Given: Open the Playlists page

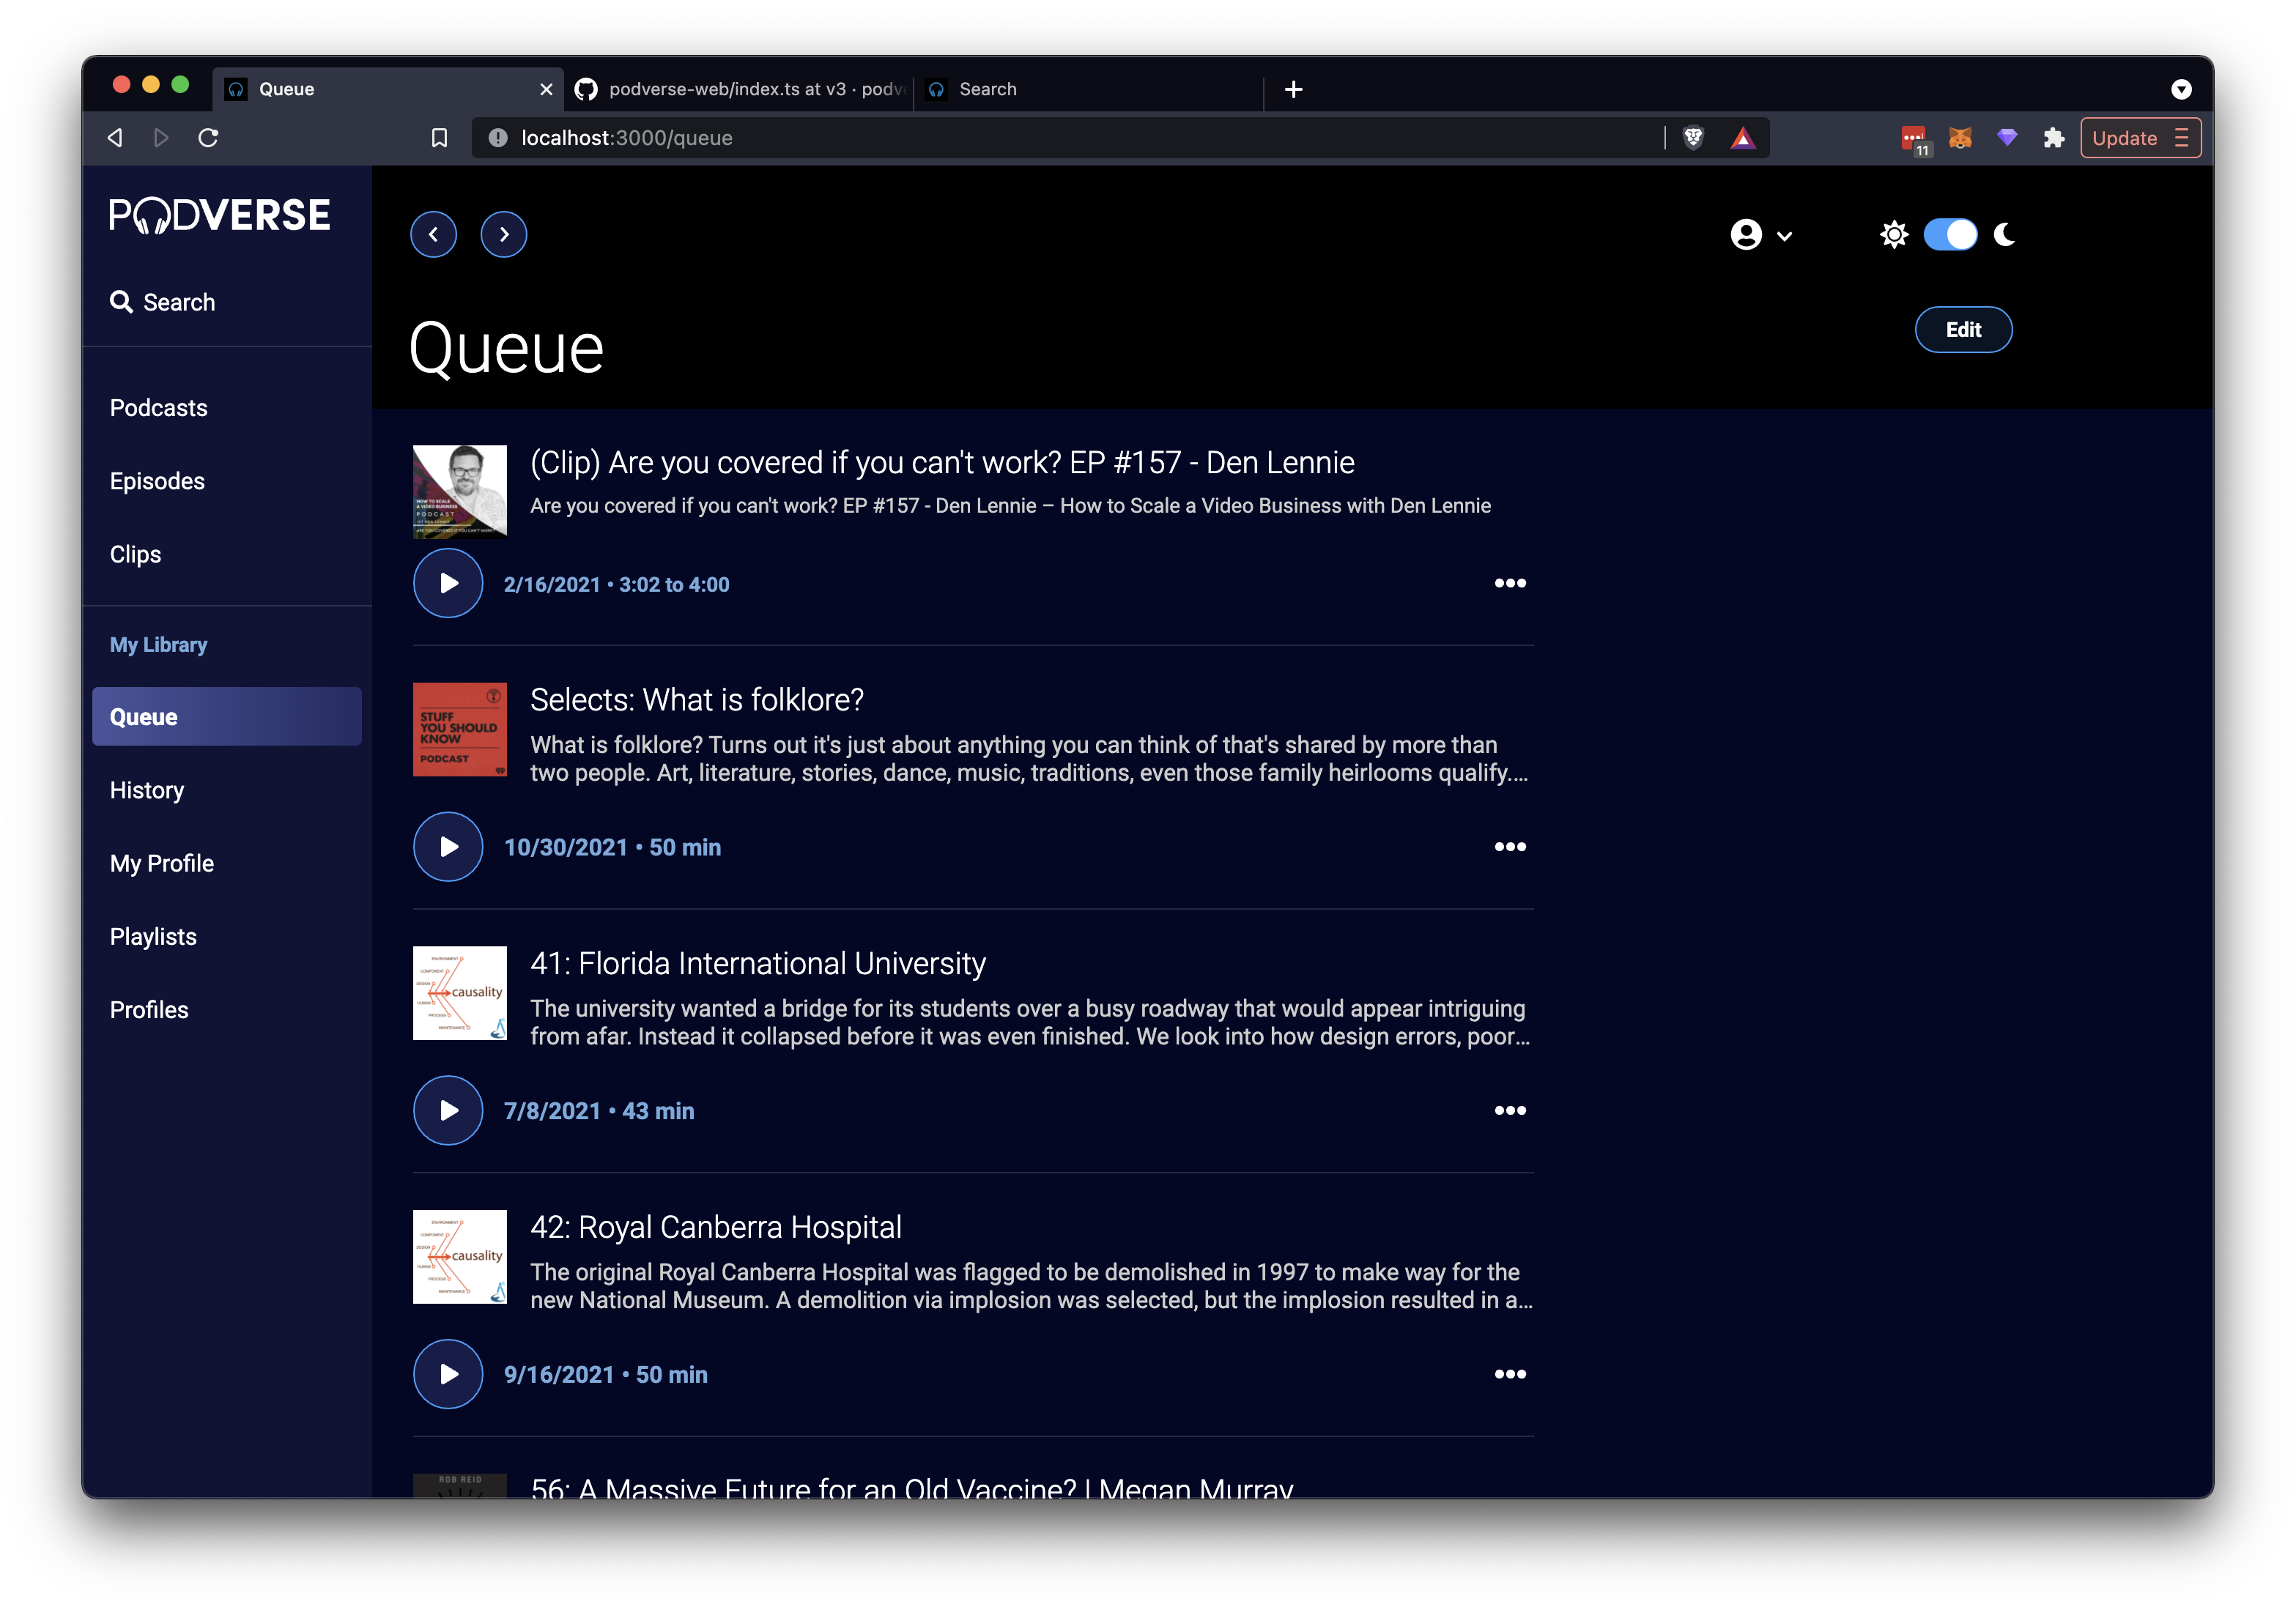Looking at the screenshot, I should [153, 936].
